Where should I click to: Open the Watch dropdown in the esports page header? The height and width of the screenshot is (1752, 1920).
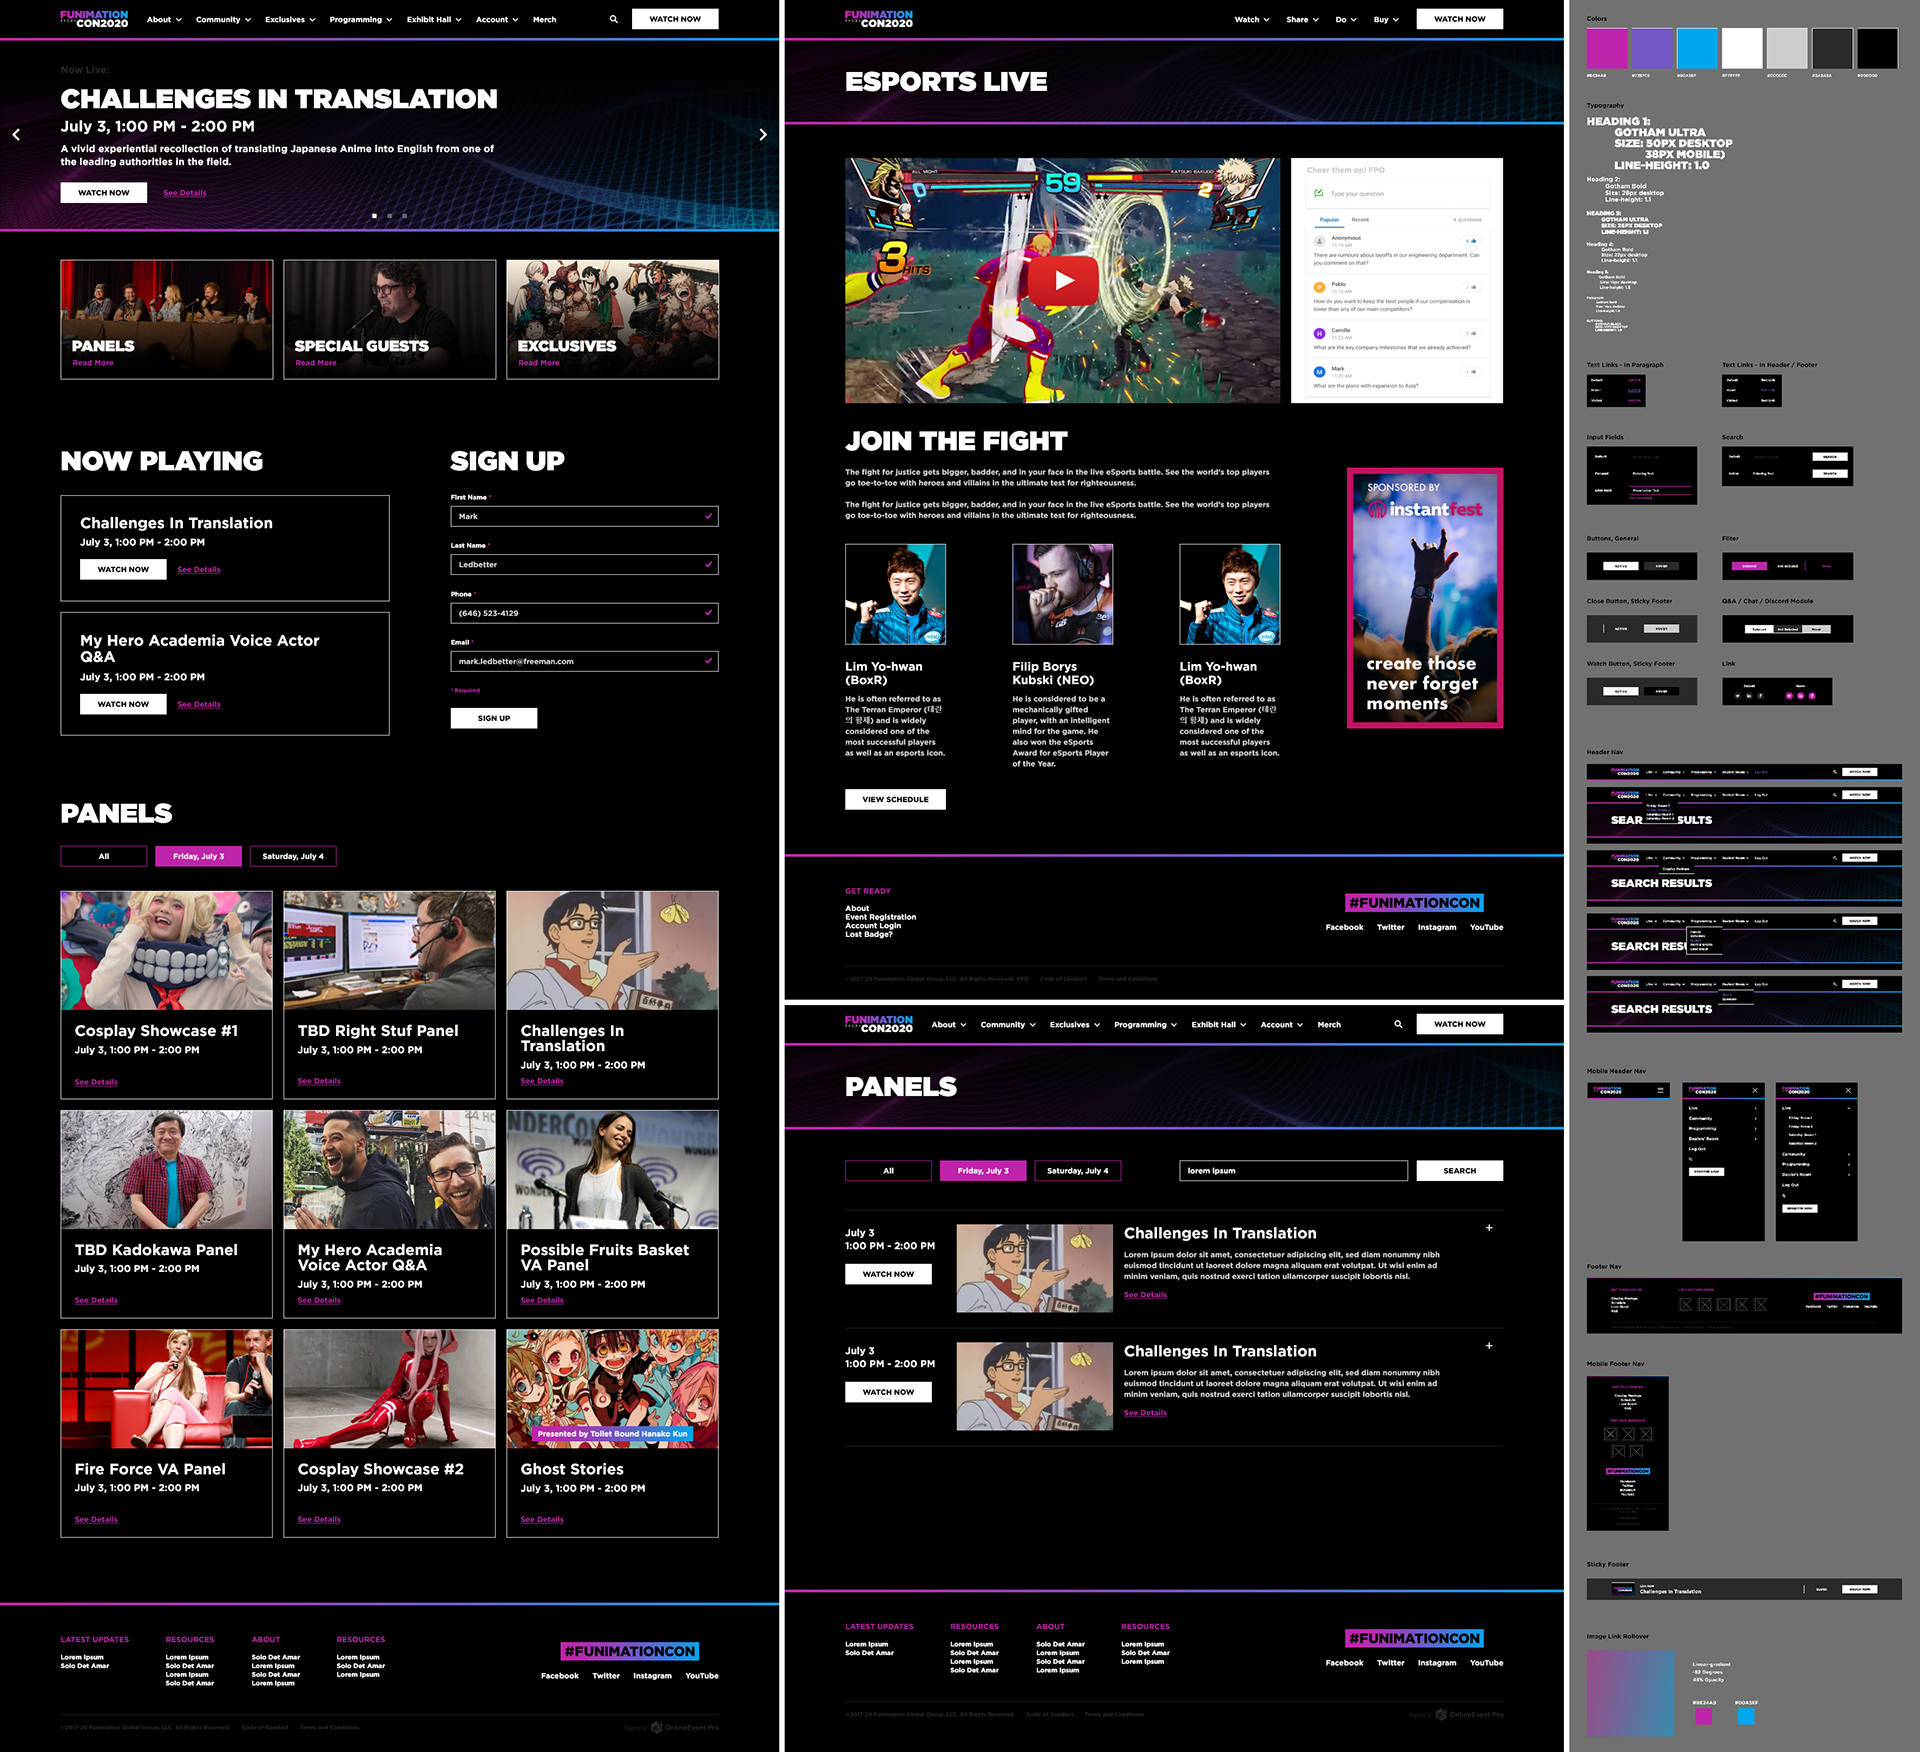point(1251,19)
